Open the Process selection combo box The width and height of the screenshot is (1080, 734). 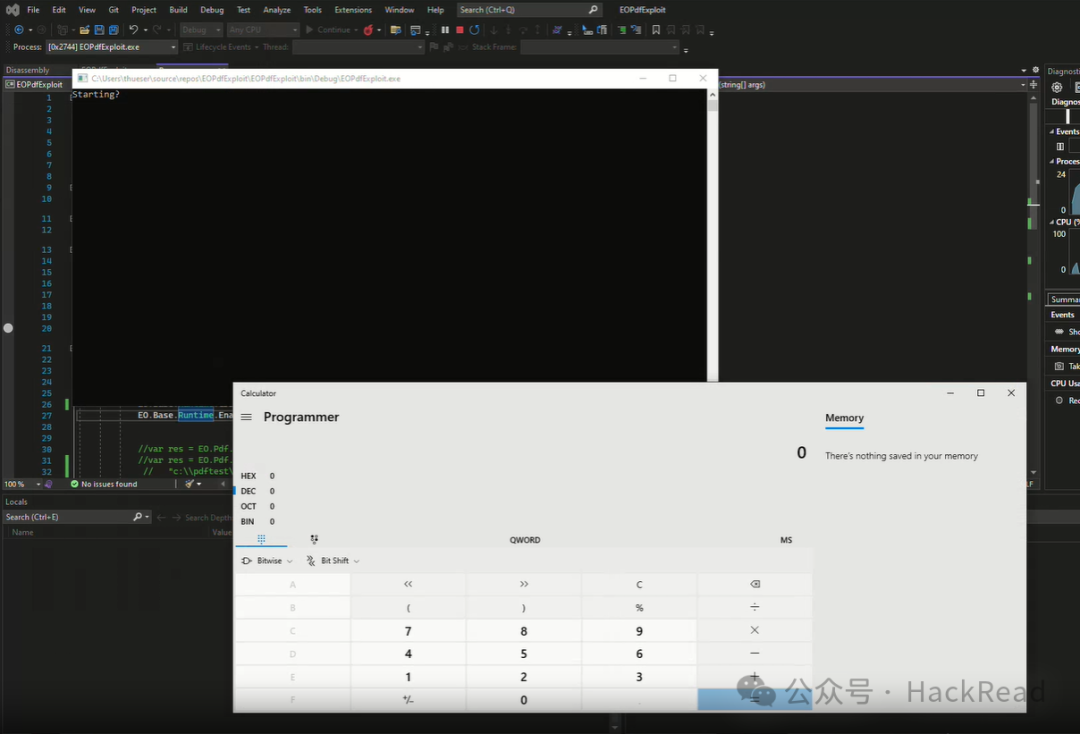click(x=112, y=47)
